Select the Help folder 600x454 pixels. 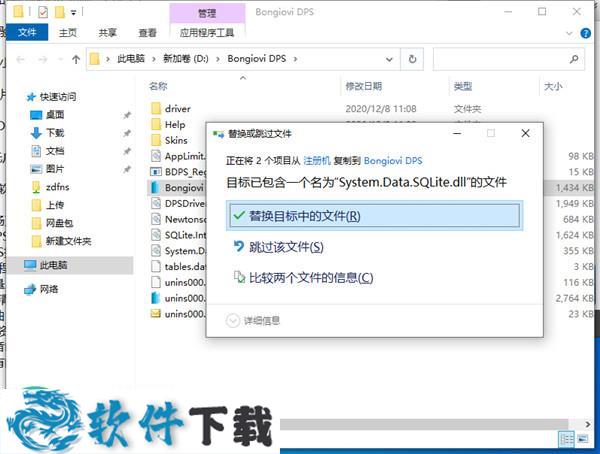(x=175, y=124)
